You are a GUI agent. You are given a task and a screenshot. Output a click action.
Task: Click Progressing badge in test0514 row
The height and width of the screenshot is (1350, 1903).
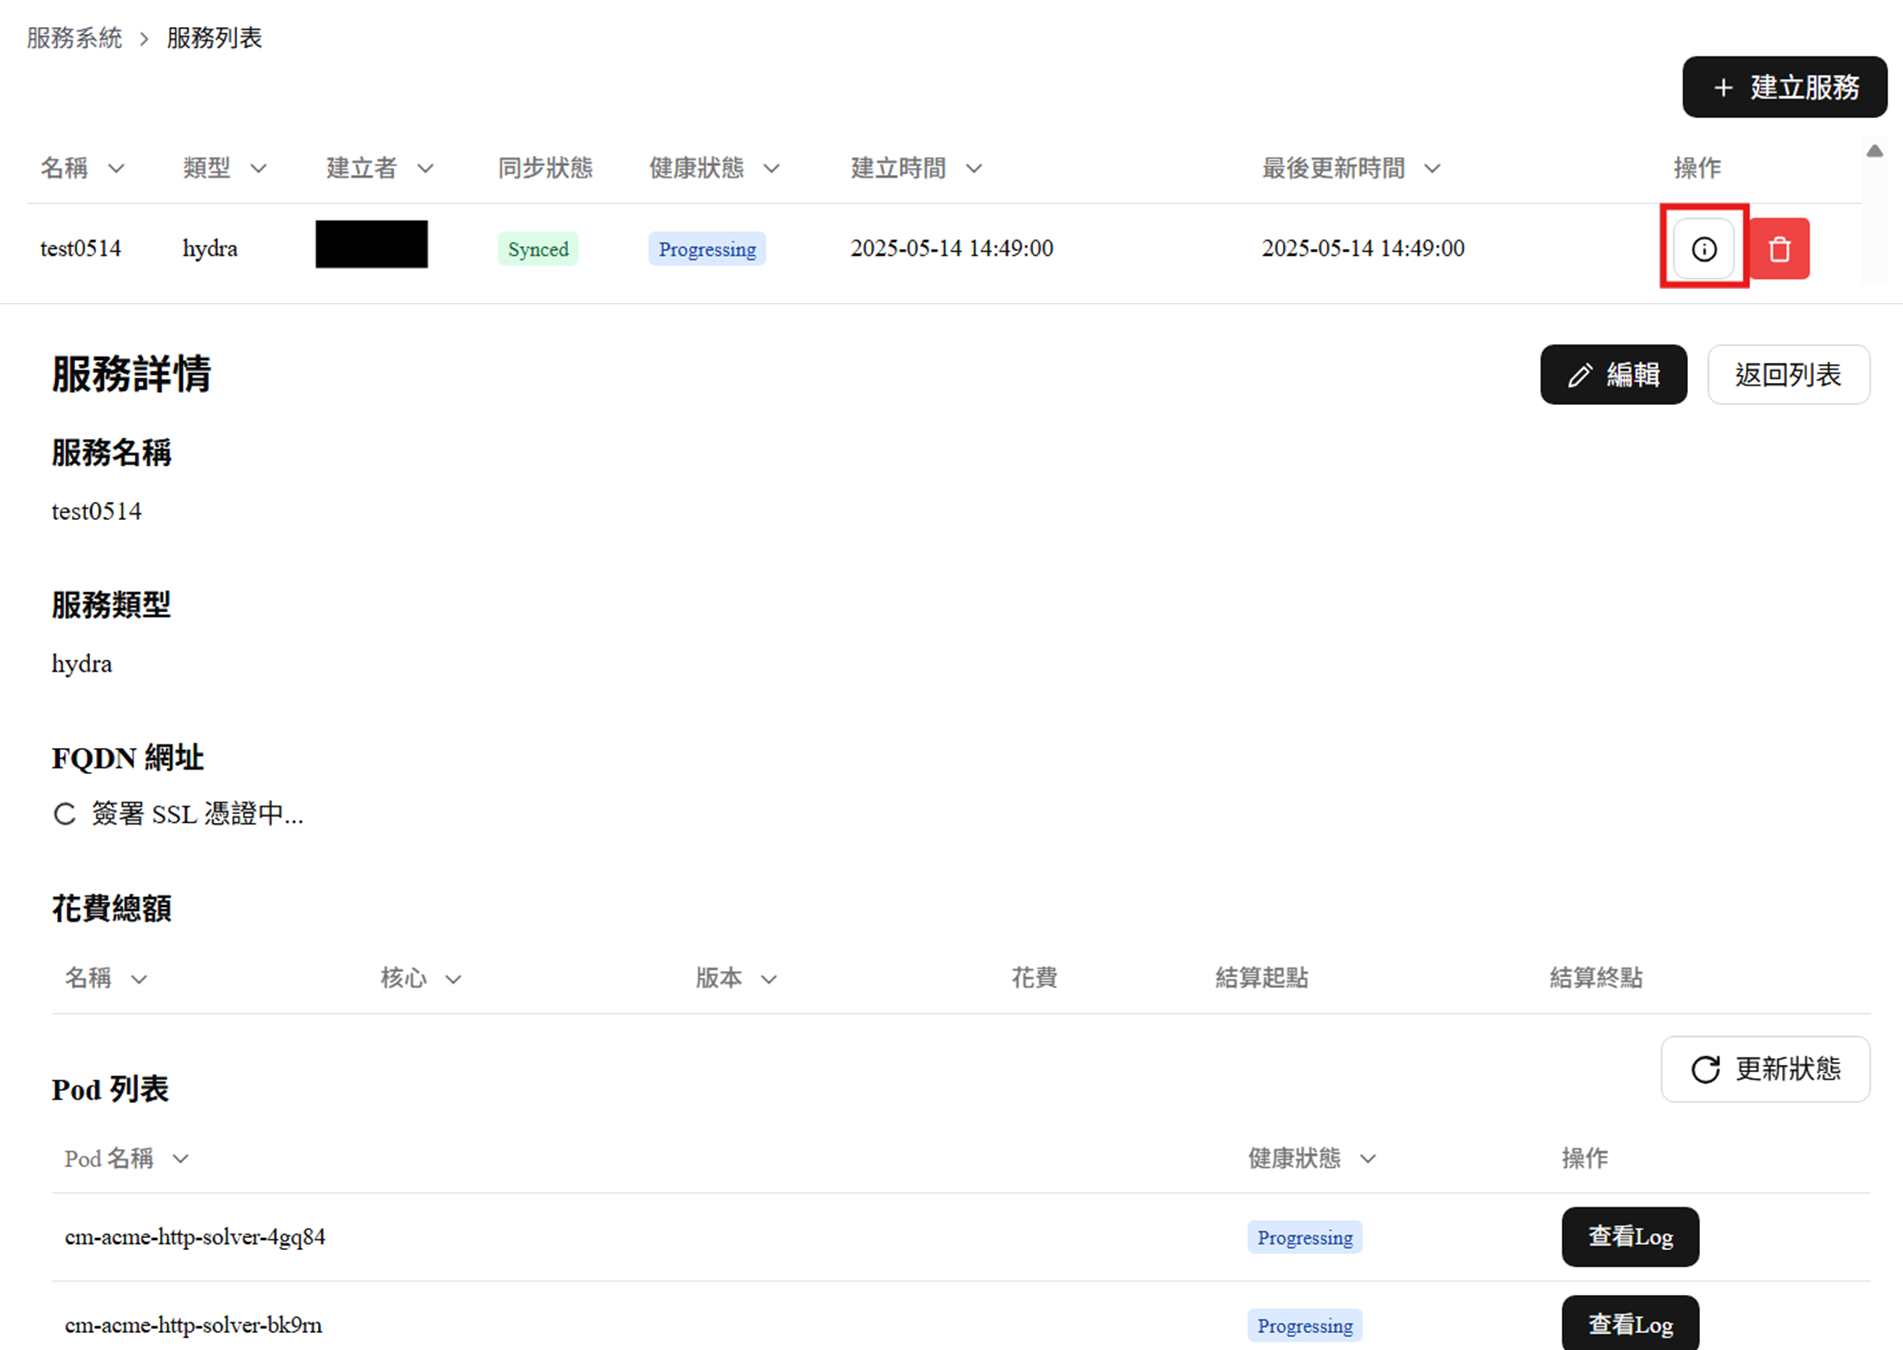click(707, 249)
